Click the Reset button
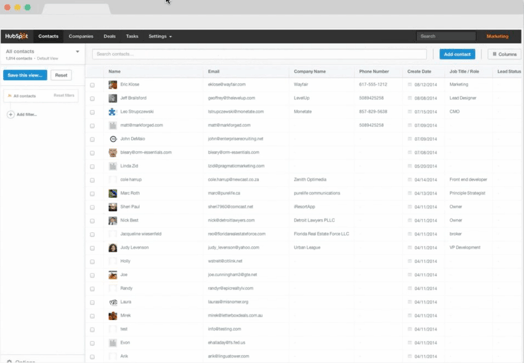524x363 pixels. click(61, 75)
